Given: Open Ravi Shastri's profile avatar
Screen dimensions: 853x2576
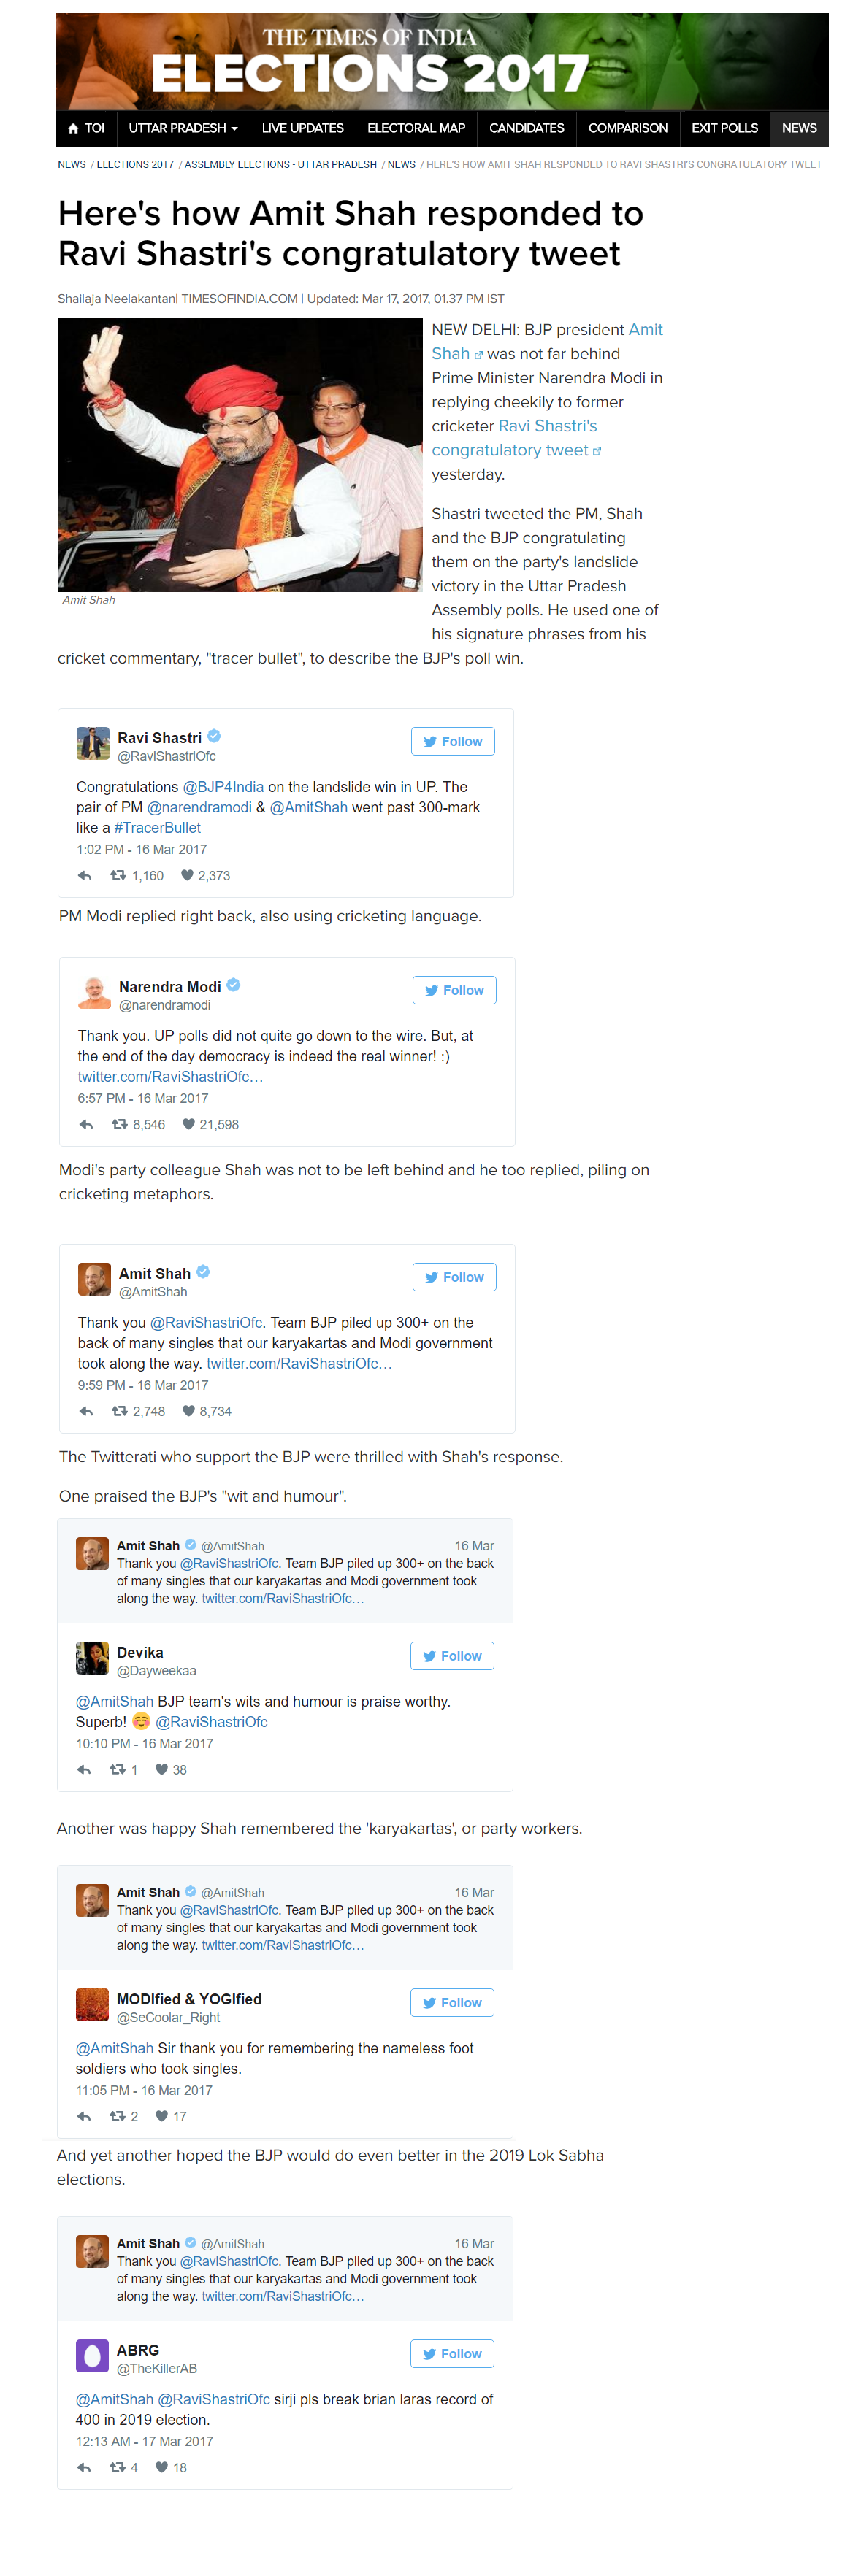Looking at the screenshot, I should click(93, 744).
